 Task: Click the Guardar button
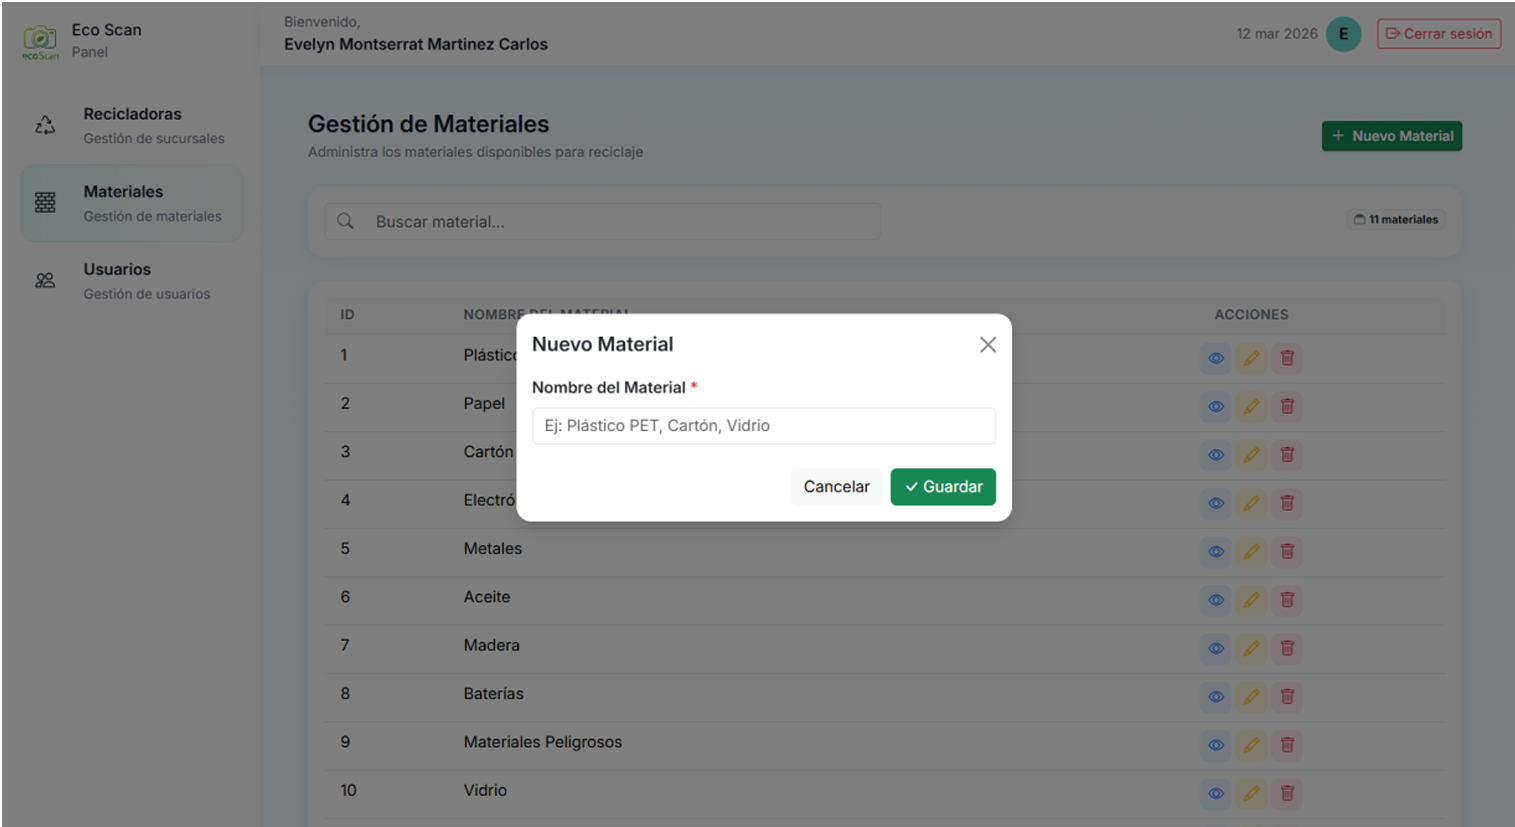943,486
